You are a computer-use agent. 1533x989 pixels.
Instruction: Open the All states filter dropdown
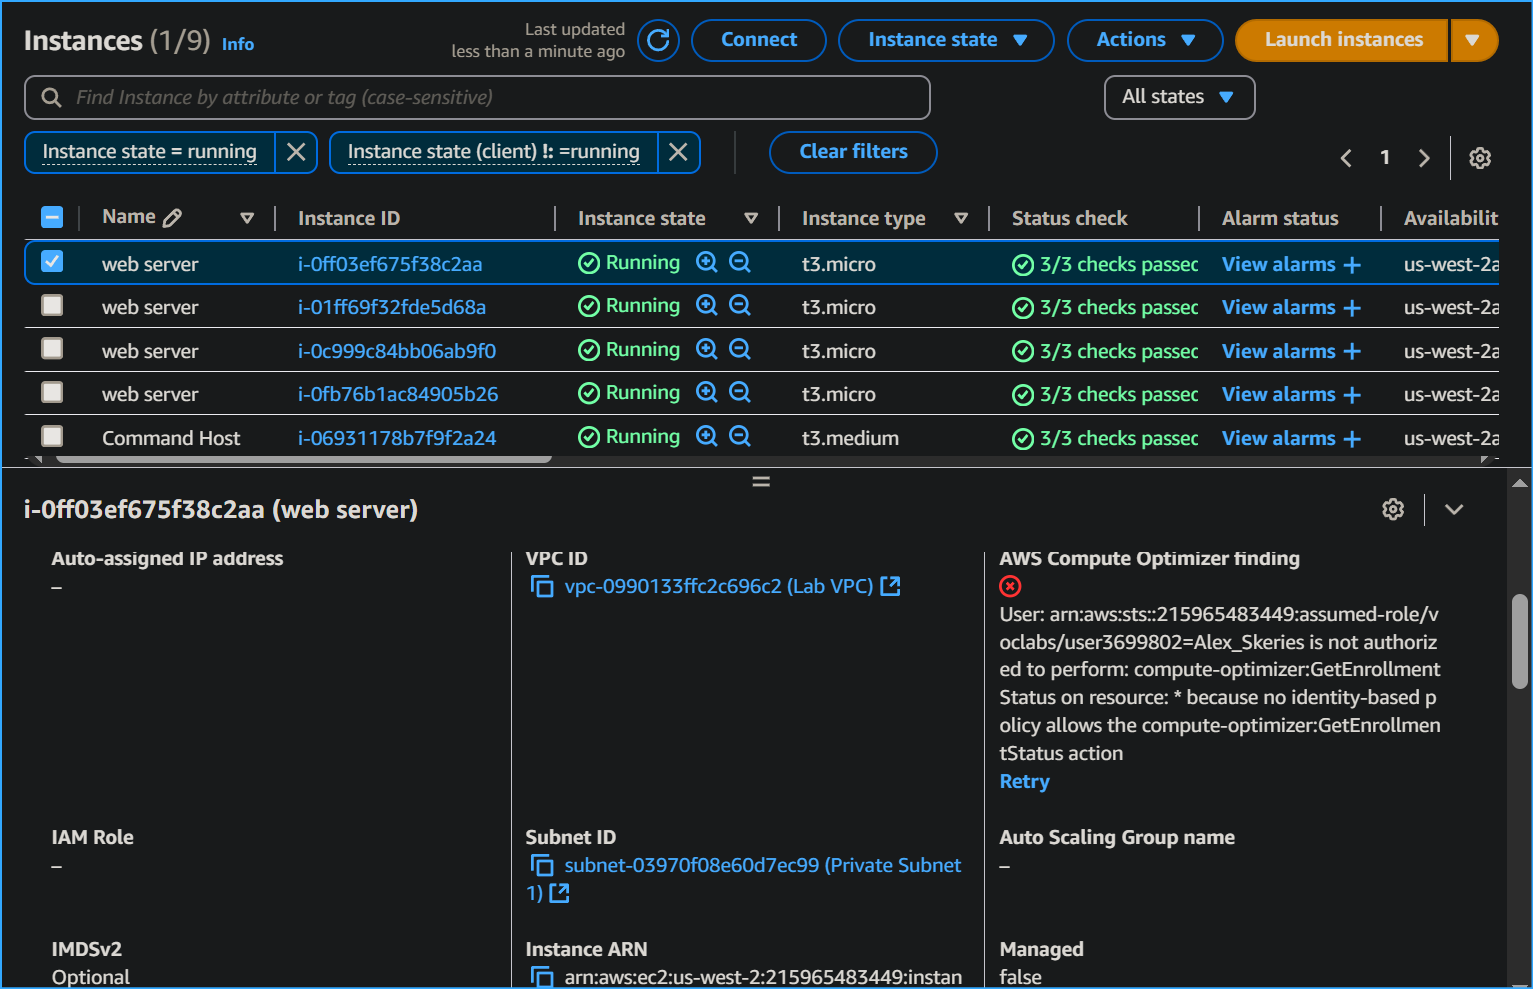point(1179,97)
